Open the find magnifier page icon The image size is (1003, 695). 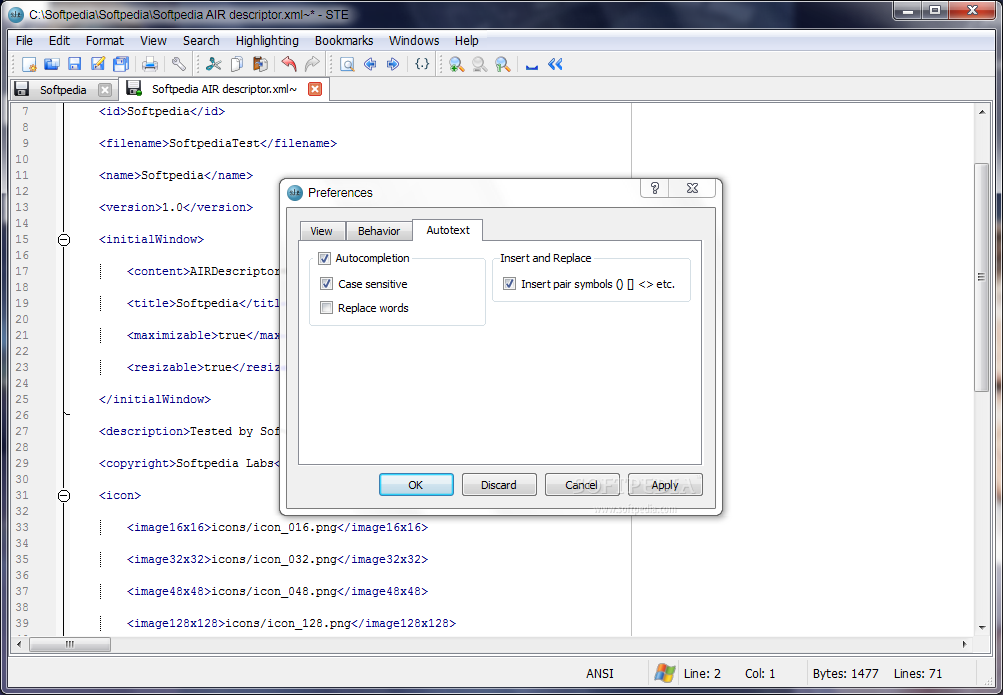tap(347, 64)
